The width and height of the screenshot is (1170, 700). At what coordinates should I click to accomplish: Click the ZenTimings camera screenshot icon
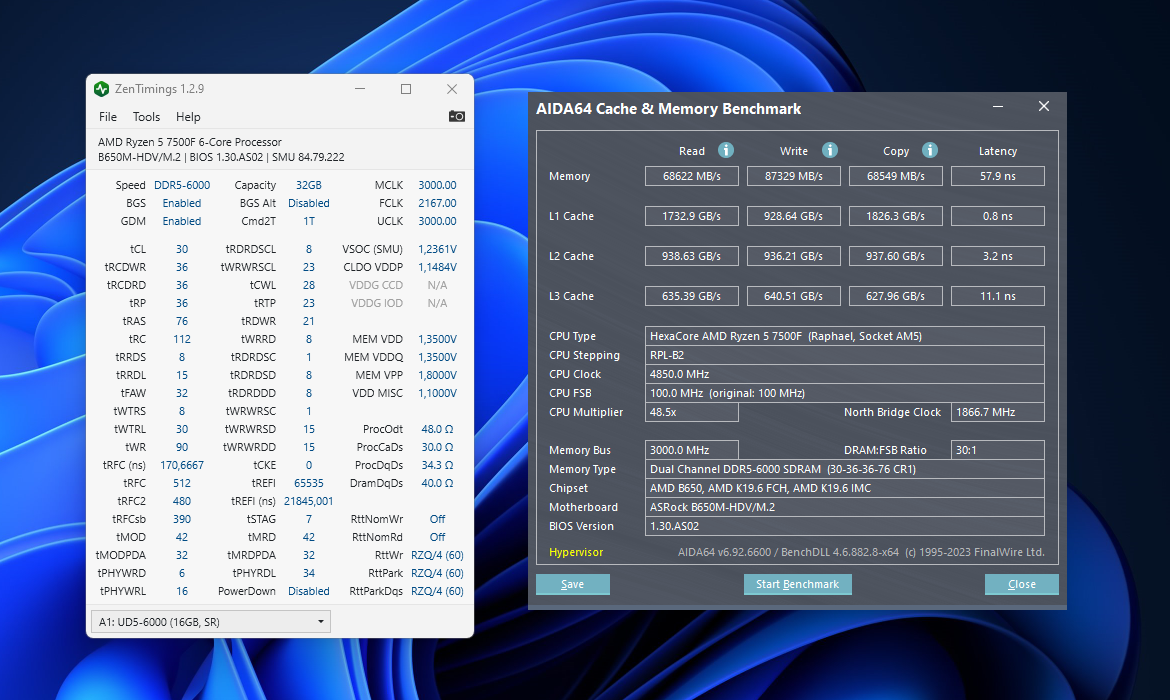pos(457,116)
